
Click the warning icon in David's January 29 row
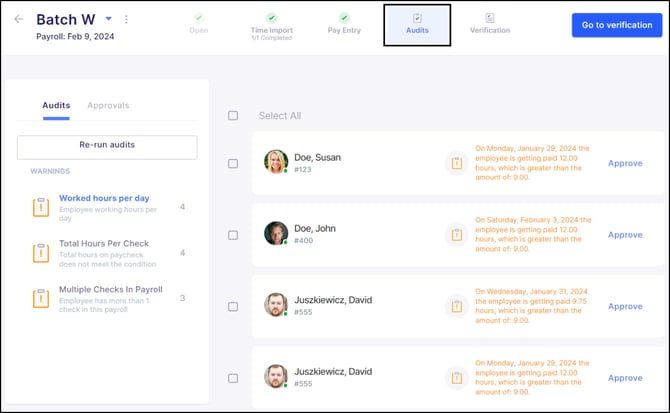[x=457, y=378]
